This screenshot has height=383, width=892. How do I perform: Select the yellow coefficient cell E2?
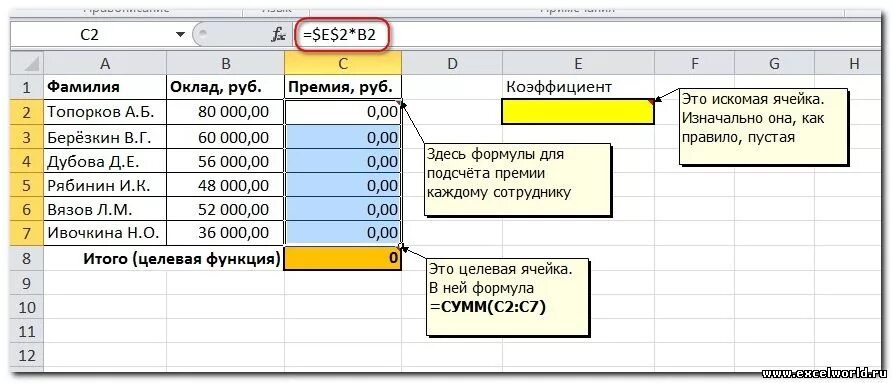point(578,112)
